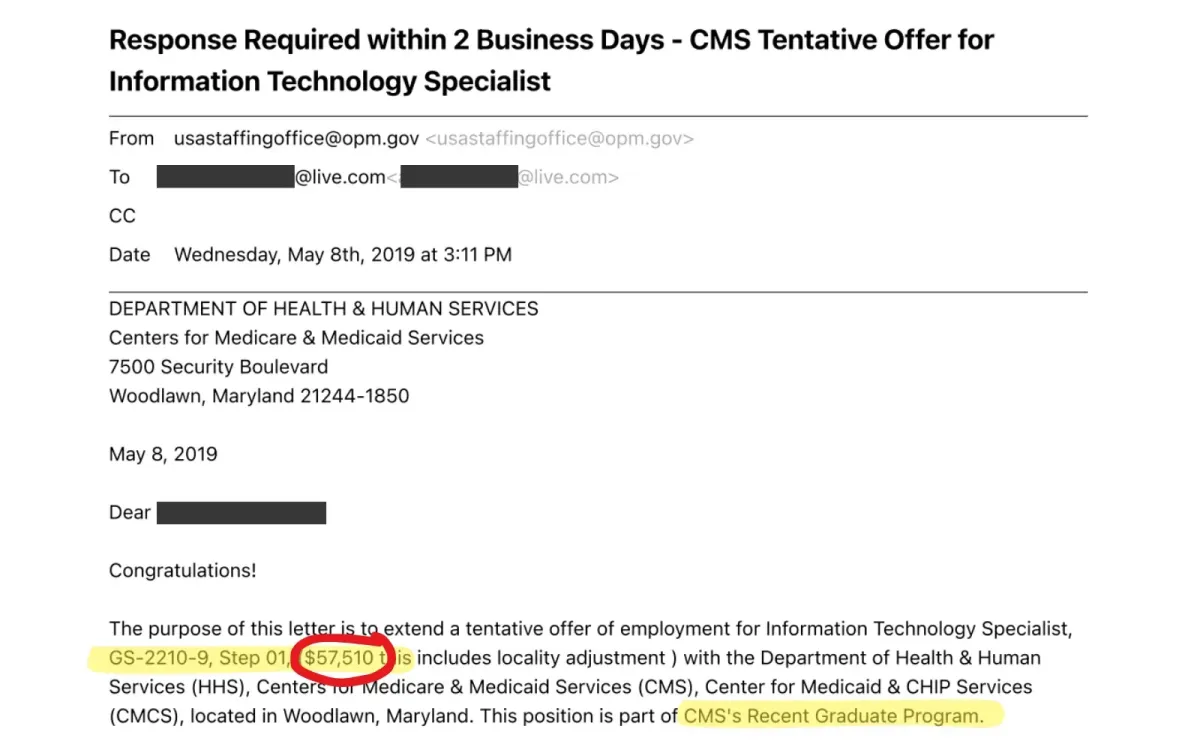
Task: Click the gray sender address in angle brackets
Action: (560, 139)
